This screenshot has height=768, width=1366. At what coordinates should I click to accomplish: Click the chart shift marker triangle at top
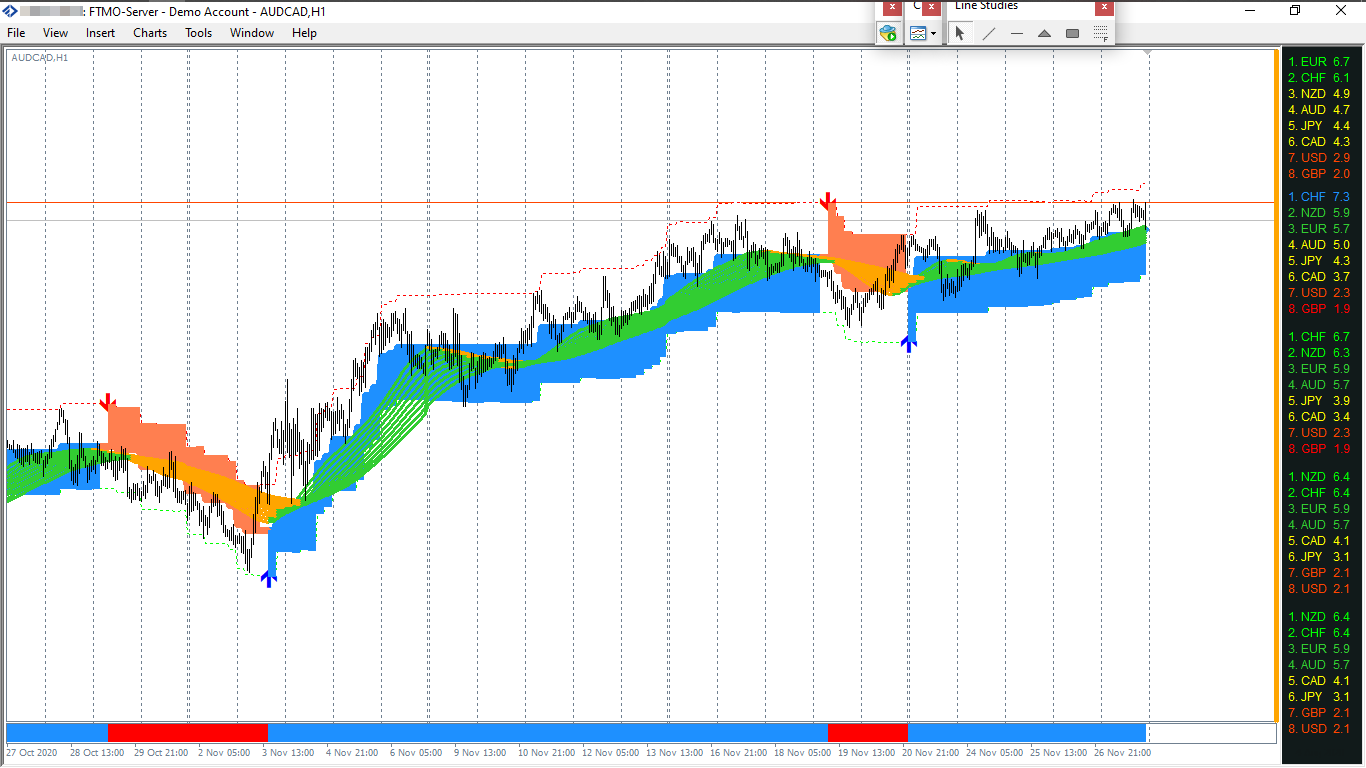click(1148, 52)
